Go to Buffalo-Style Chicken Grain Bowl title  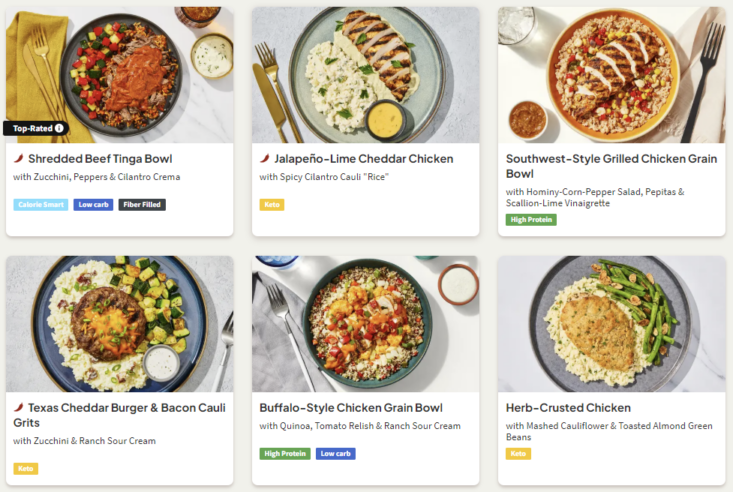(351, 408)
